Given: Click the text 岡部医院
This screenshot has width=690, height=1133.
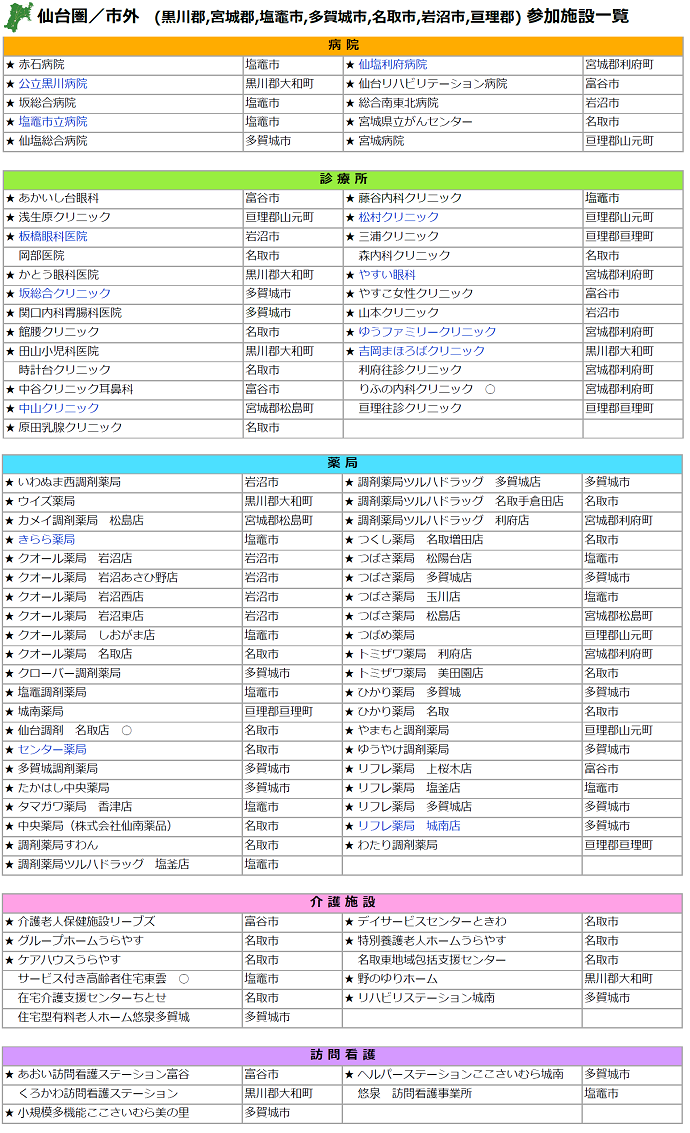Looking at the screenshot, I should click(x=41, y=255).
